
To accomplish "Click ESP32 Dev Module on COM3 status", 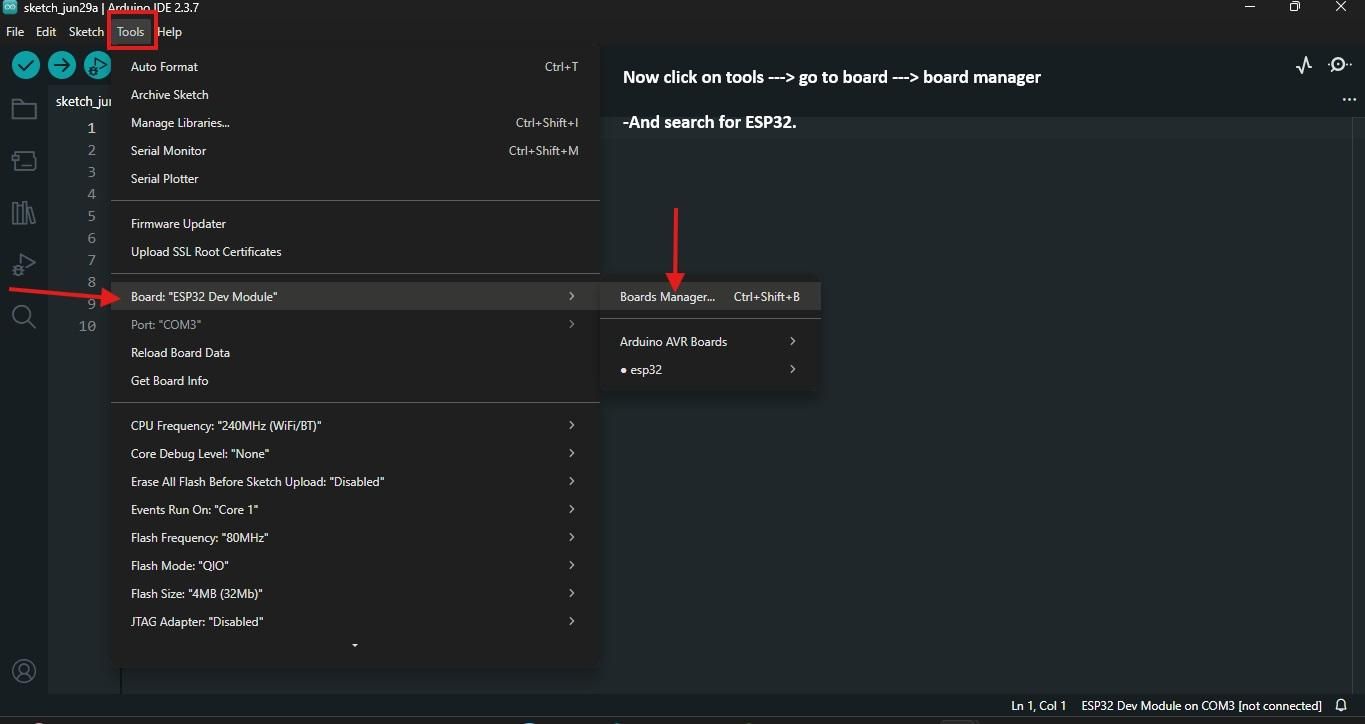I will pyautogui.click(x=1201, y=706).
